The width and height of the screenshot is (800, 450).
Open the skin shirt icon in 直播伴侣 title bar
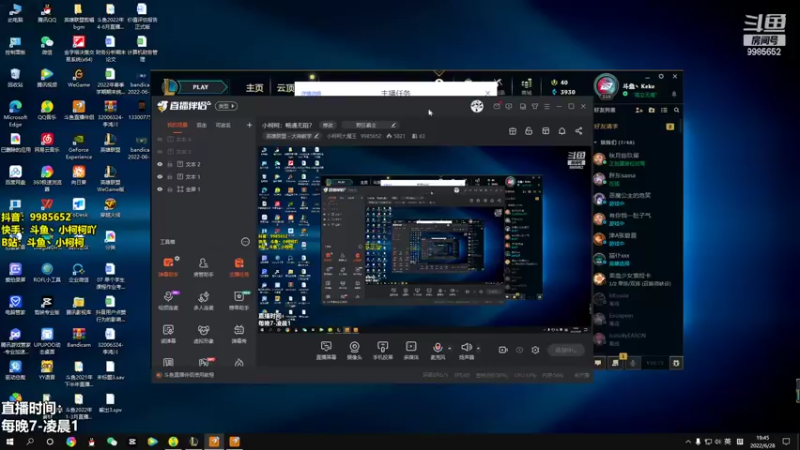point(535,106)
